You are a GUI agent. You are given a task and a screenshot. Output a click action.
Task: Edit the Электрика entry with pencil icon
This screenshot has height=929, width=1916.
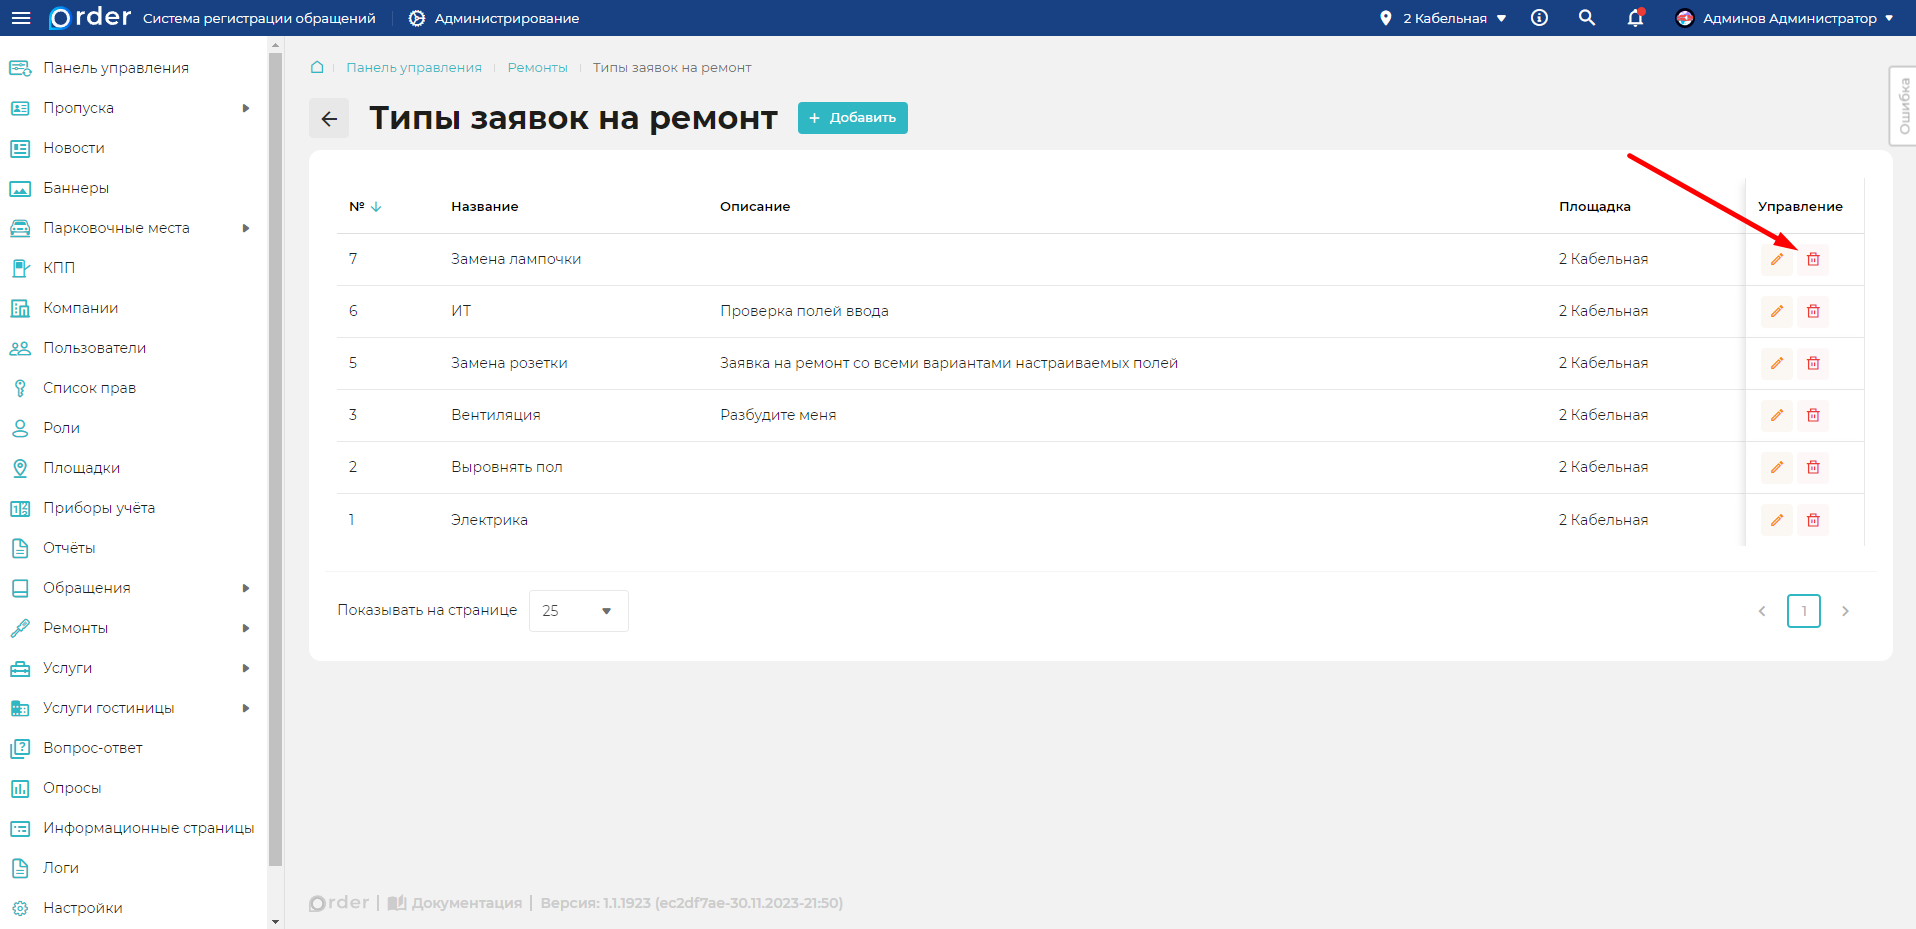[1776, 520]
